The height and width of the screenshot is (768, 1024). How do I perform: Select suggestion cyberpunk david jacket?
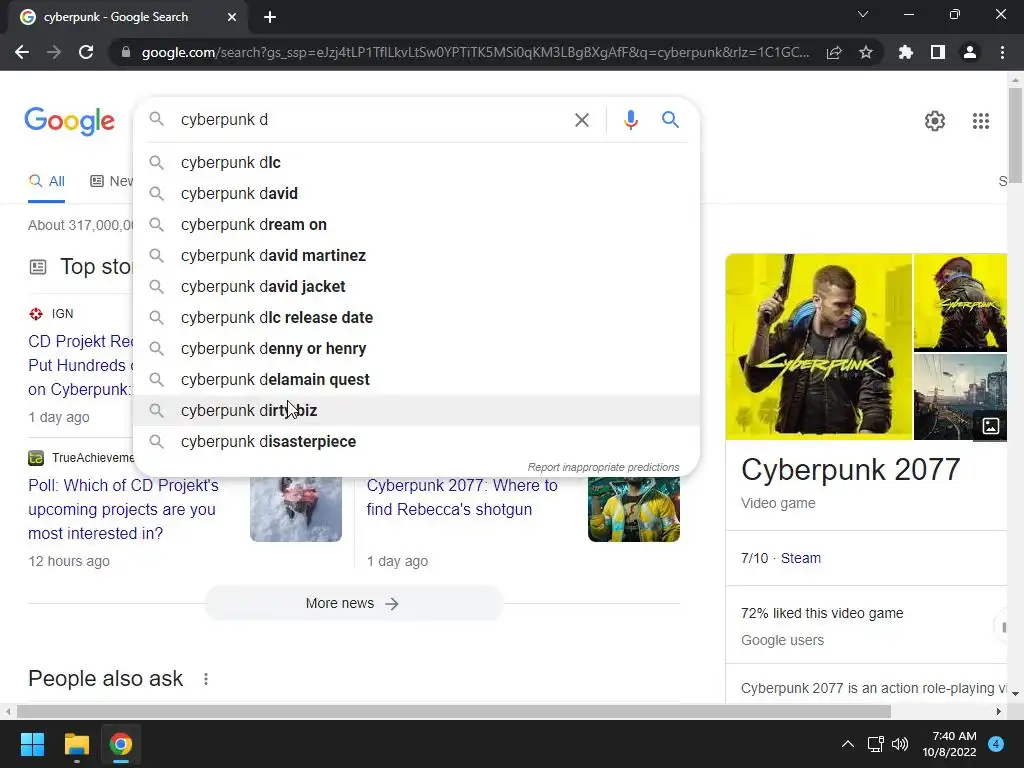[416, 287]
